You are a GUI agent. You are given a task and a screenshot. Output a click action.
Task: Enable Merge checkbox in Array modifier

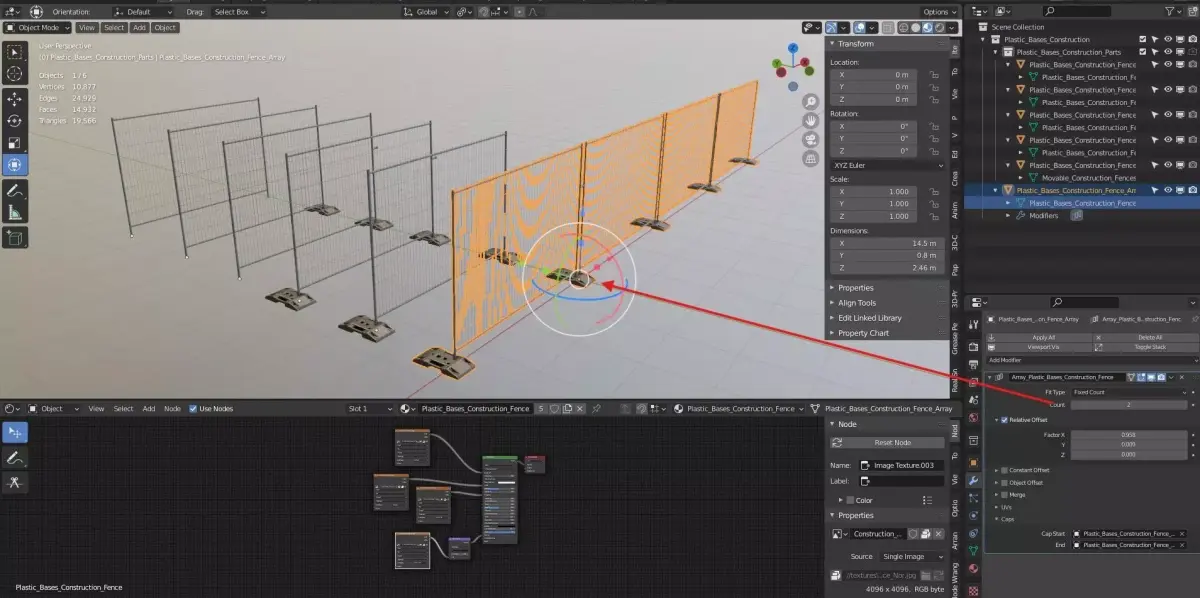click(x=1004, y=495)
